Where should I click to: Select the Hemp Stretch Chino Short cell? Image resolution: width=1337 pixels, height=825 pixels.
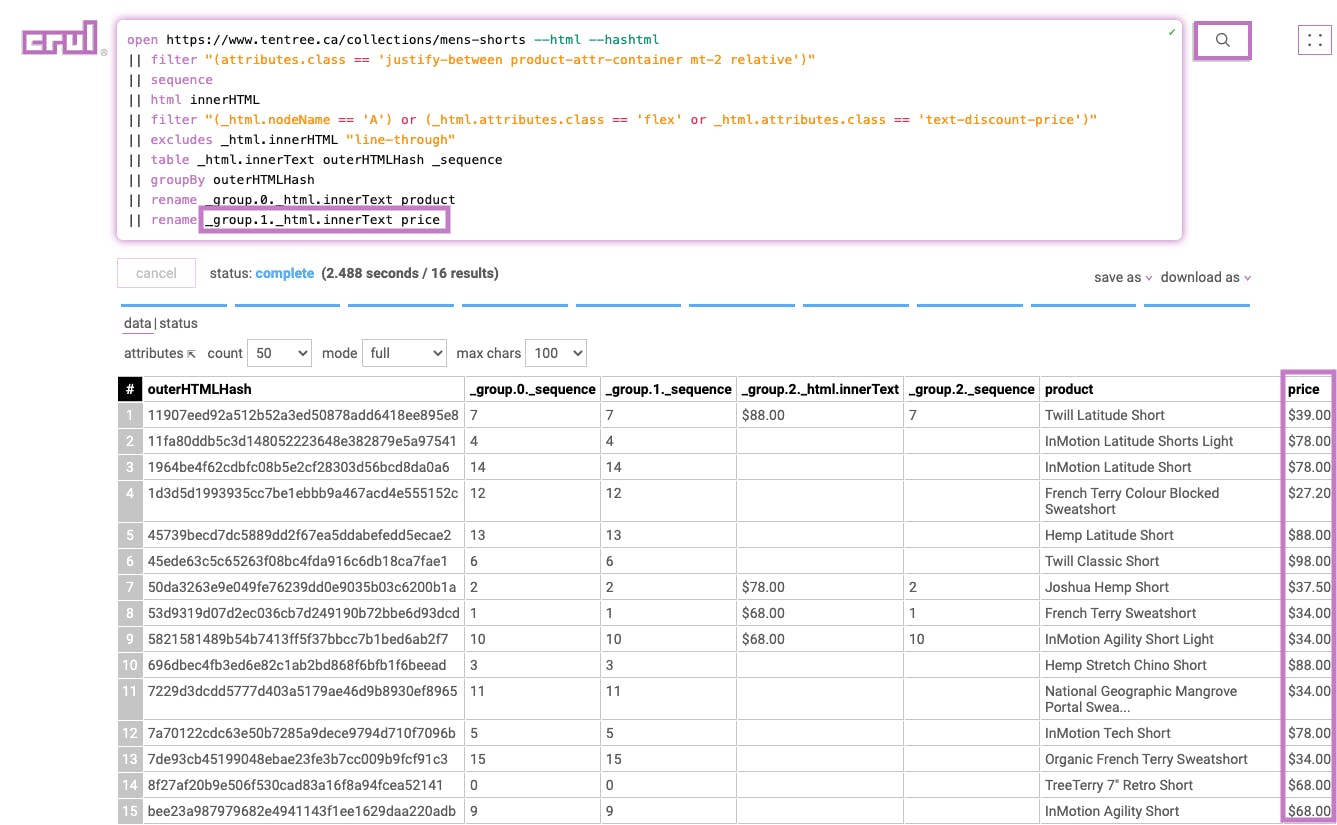coord(1161,665)
